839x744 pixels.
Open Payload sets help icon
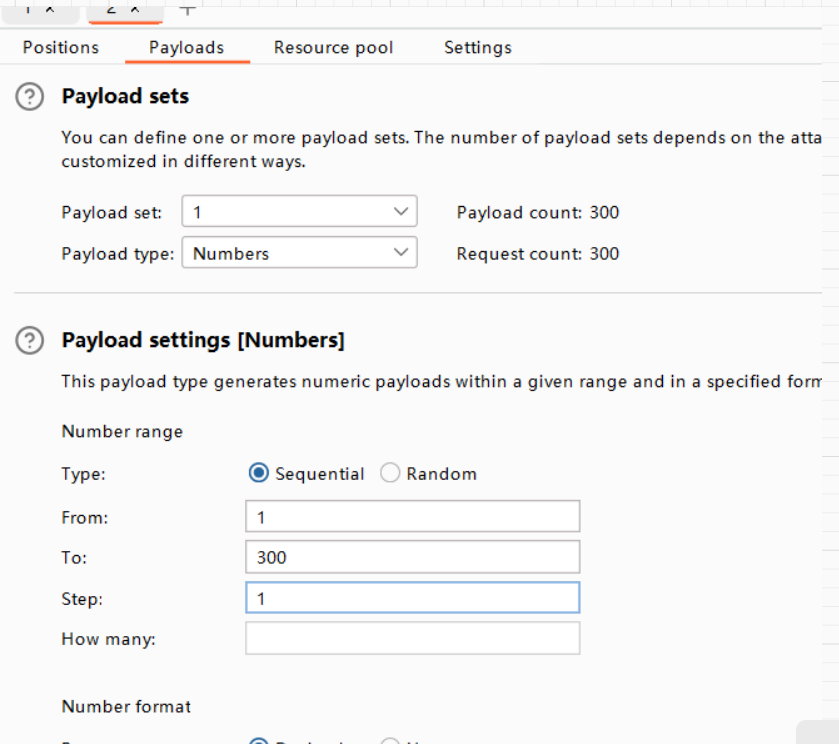point(29,97)
